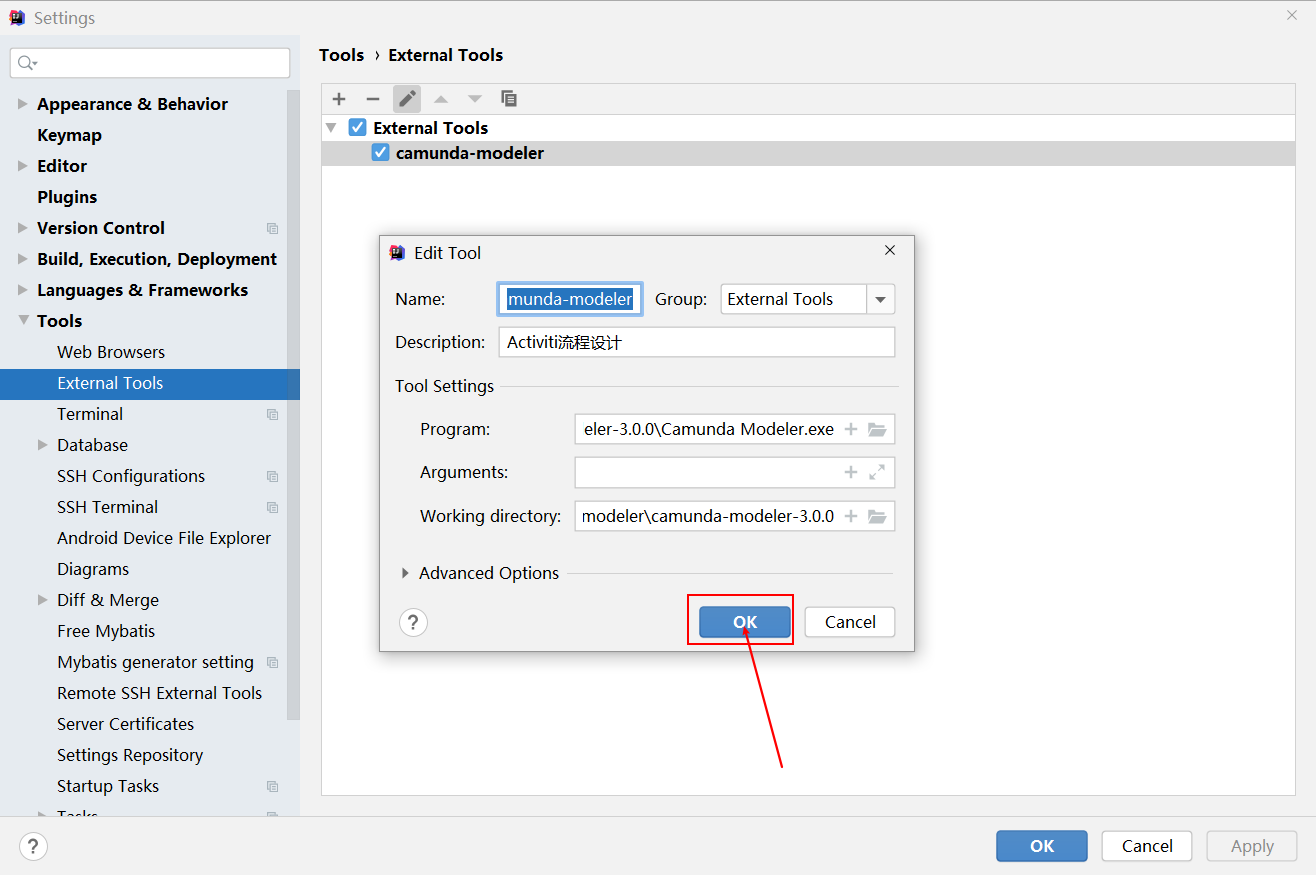Screen dimensions: 1316x875
Task: Move tool up with up arrow icon
Action: 441,99
